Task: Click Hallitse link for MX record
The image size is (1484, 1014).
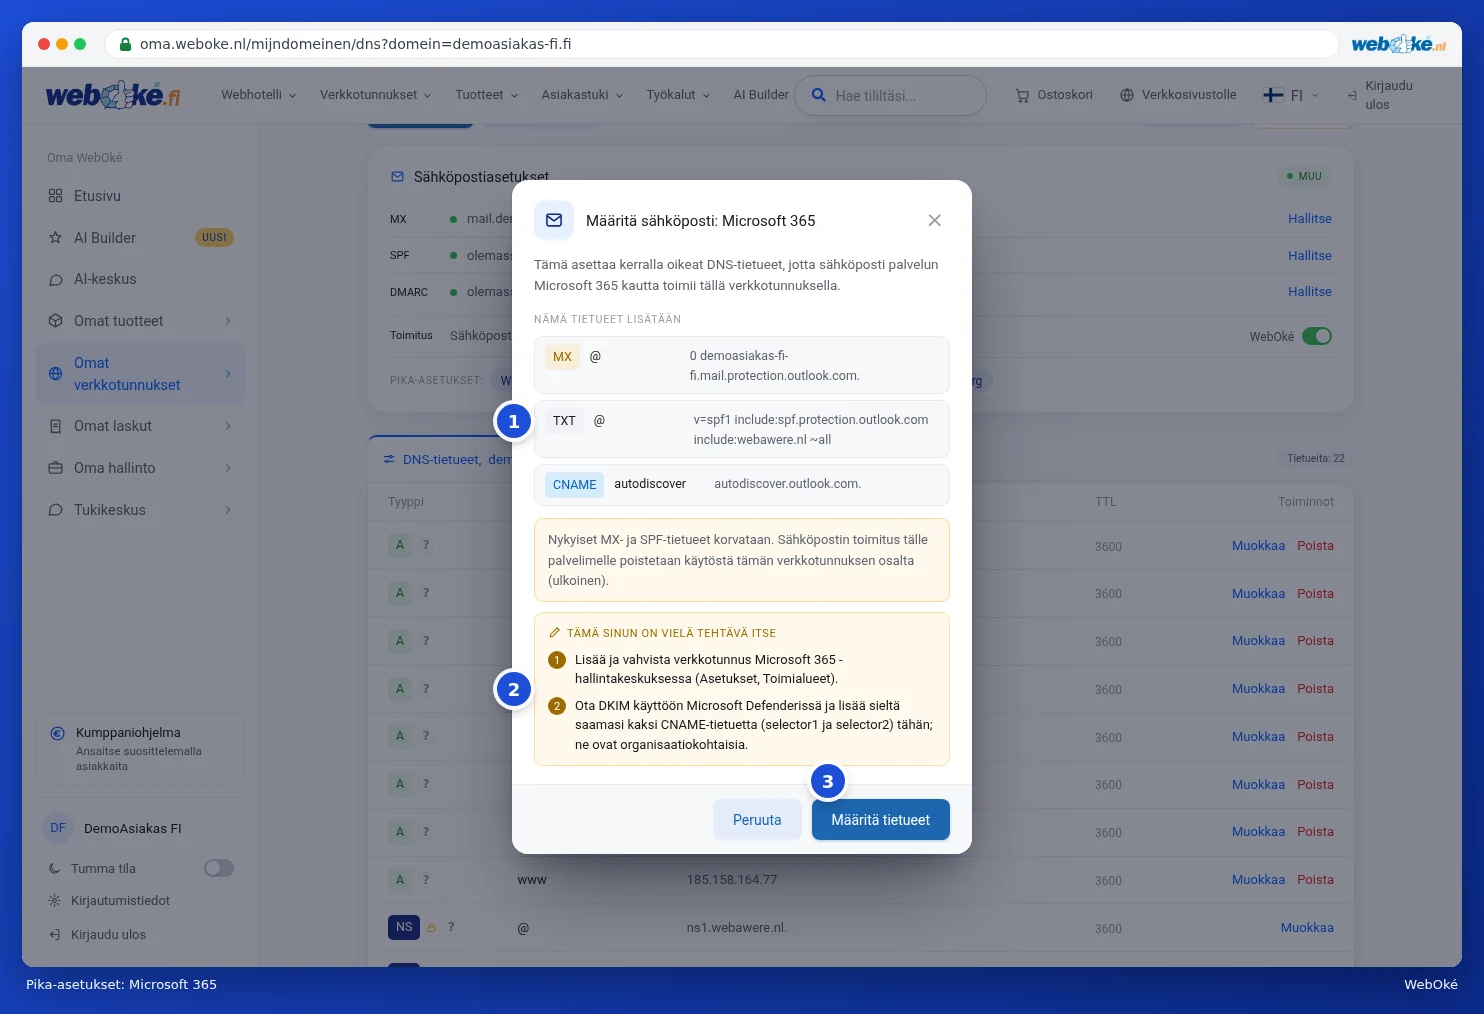Action: [x=1310, y=219]
